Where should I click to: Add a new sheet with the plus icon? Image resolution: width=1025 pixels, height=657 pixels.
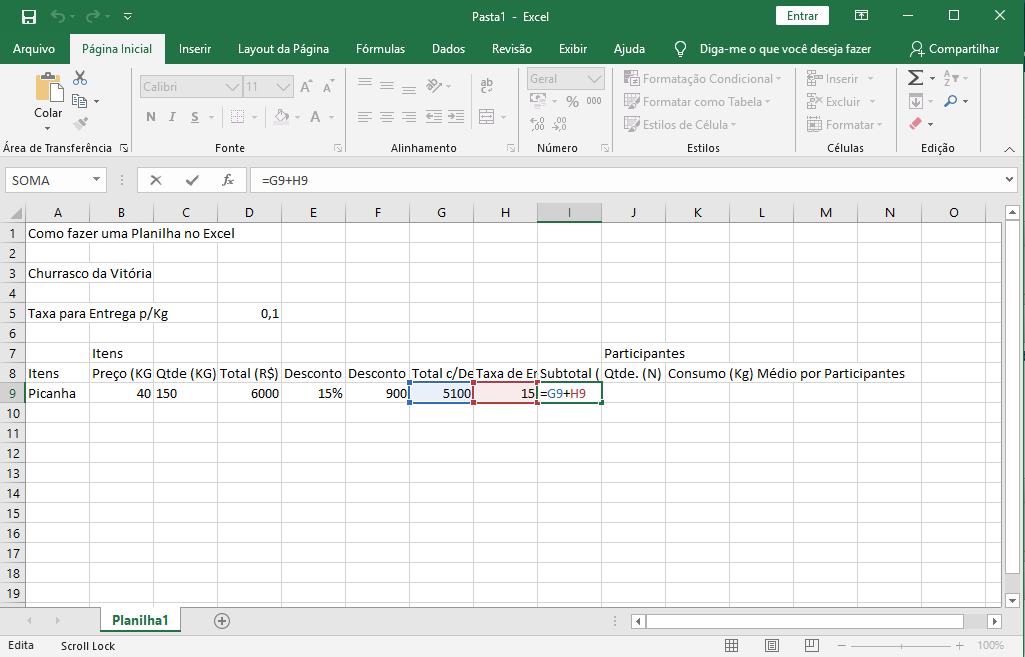222,621
